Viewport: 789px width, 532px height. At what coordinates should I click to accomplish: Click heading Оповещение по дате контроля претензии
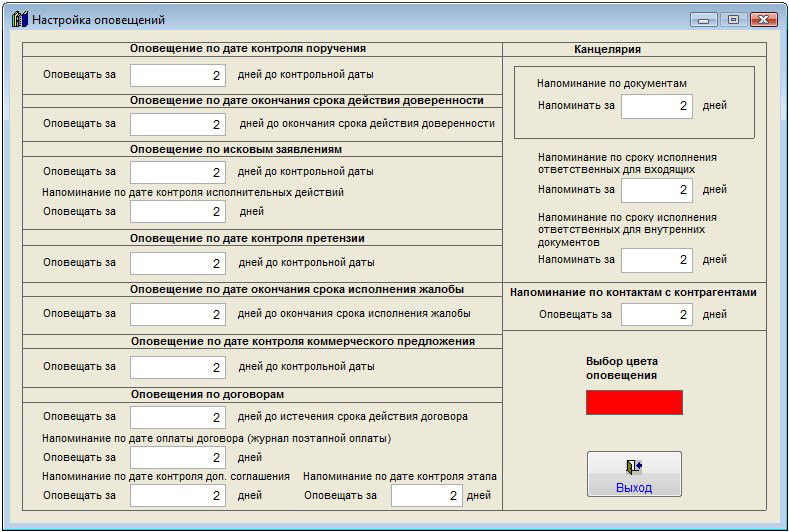(247, 238)
